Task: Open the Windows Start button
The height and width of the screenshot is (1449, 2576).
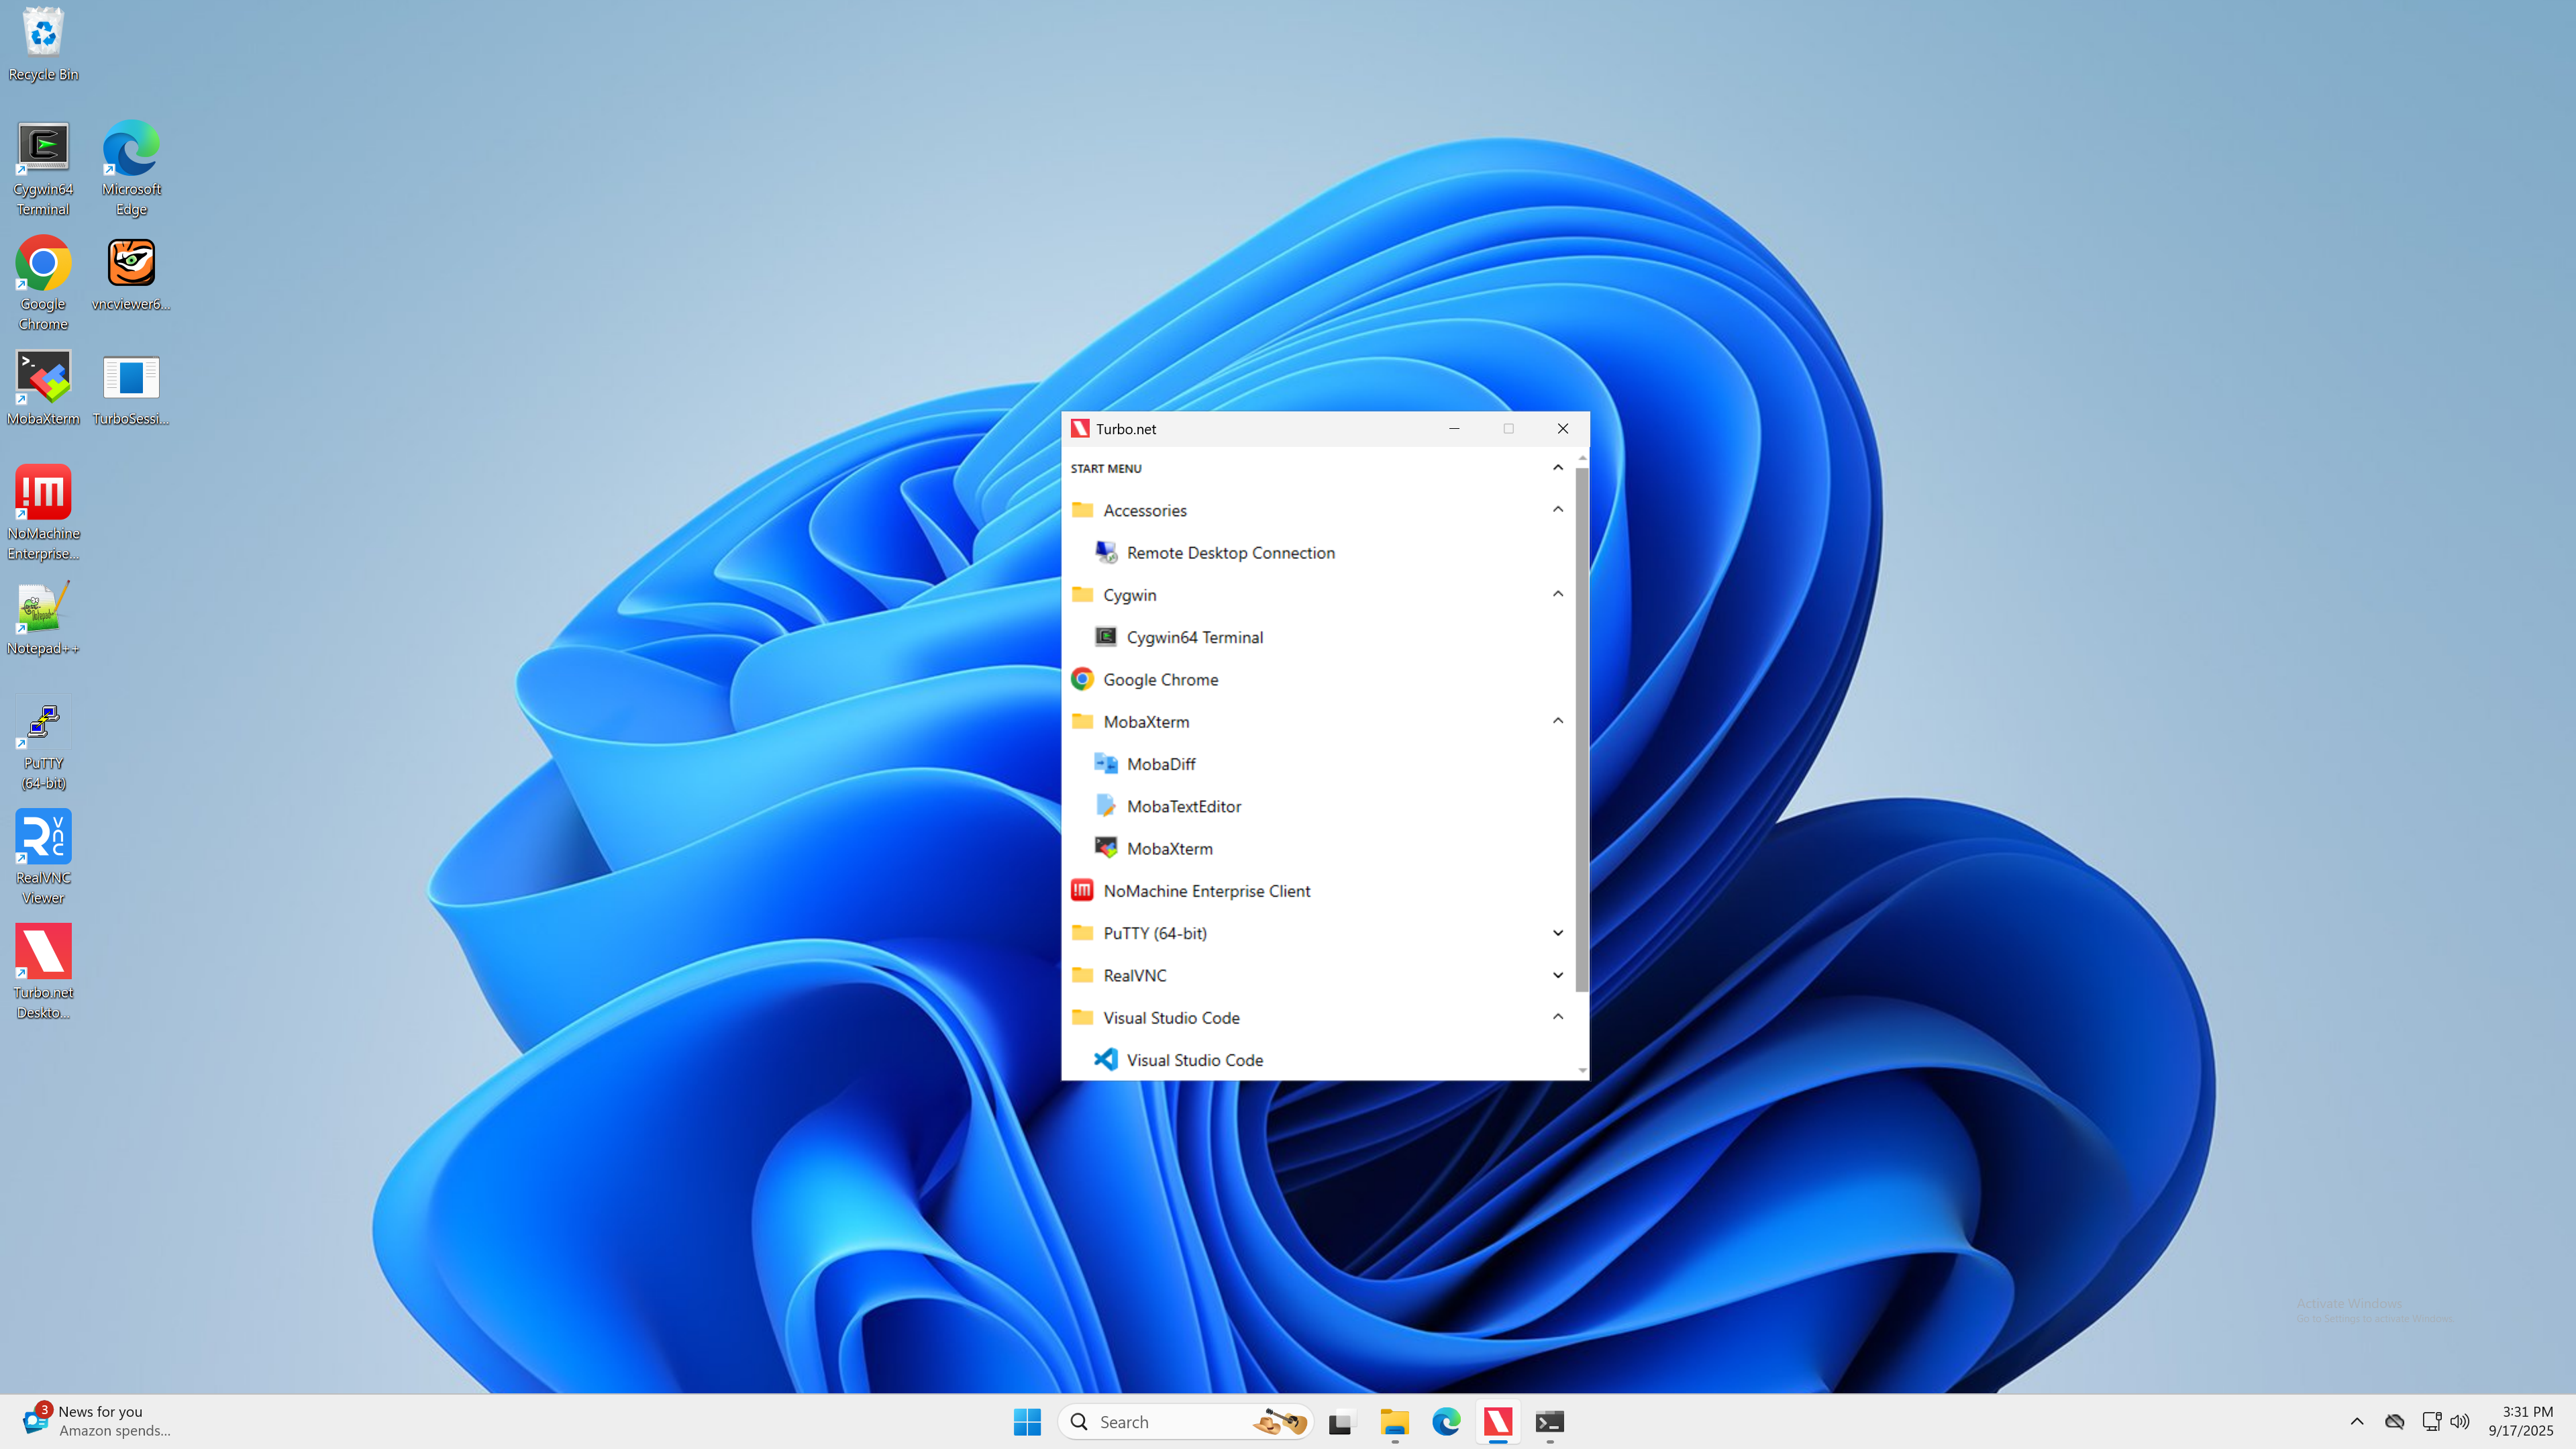Action: click(1027, 1421)
